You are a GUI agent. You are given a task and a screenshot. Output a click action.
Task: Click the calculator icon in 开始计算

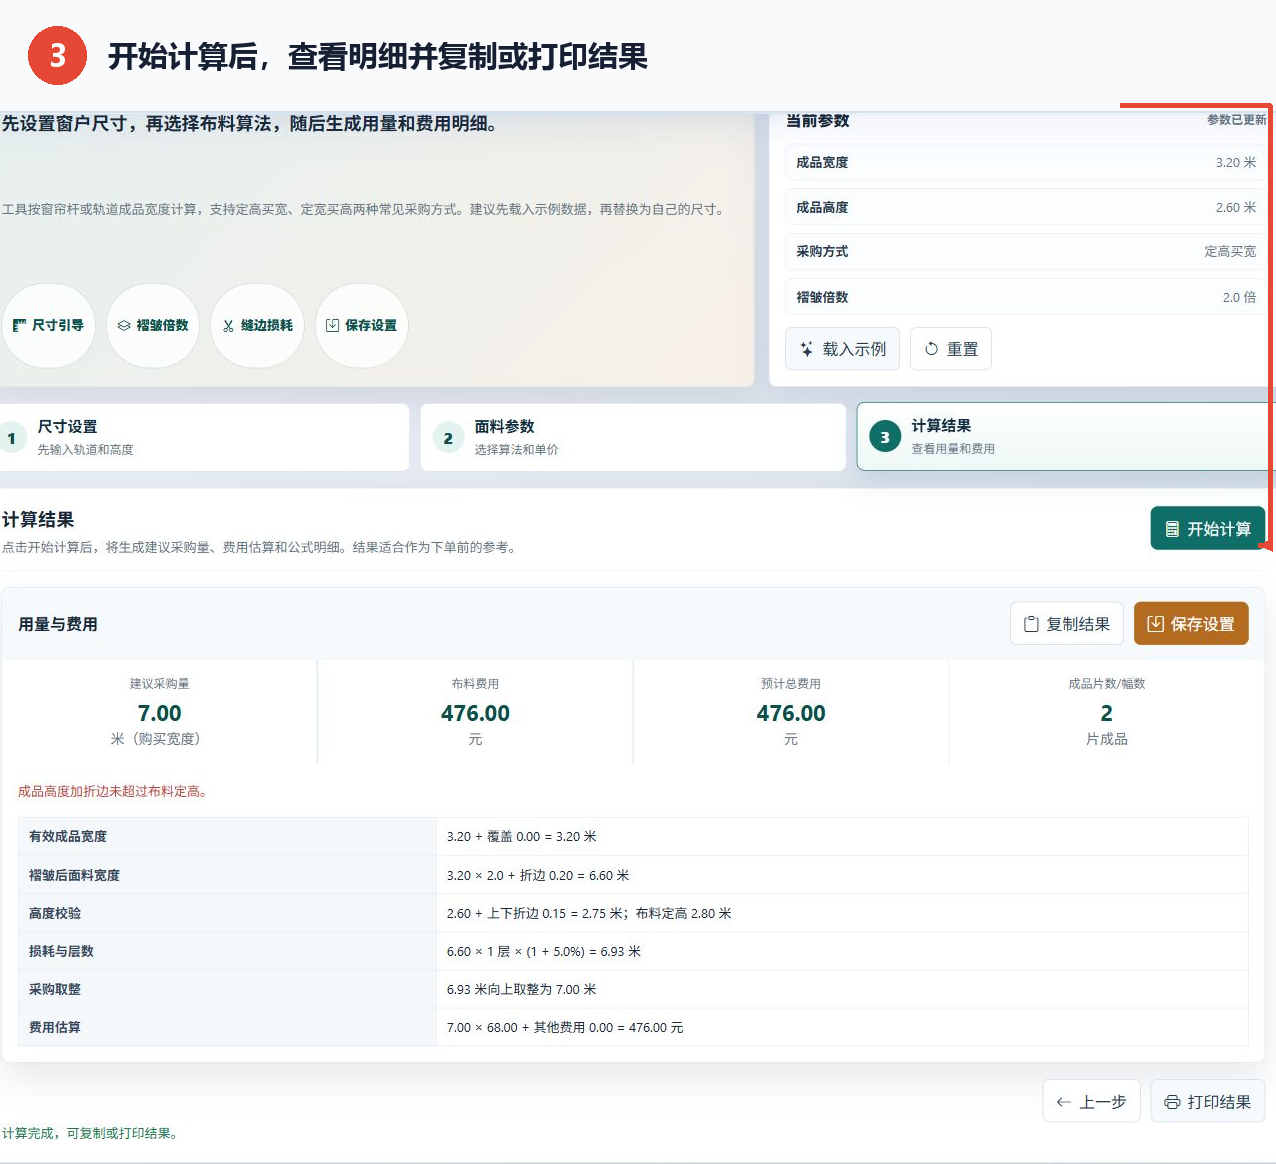tap(1172, 529)
